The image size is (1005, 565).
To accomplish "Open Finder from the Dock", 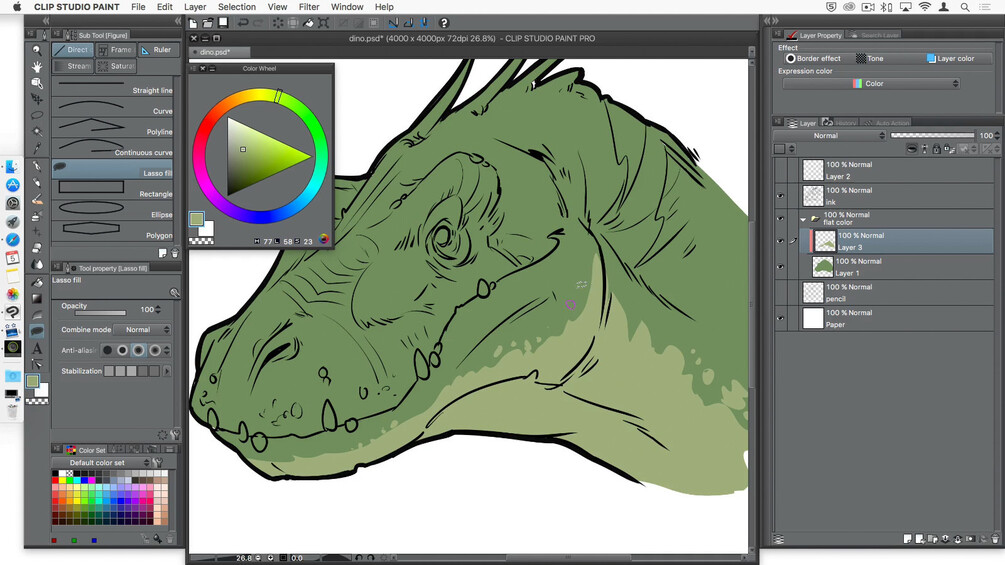I will pos(12,167).
